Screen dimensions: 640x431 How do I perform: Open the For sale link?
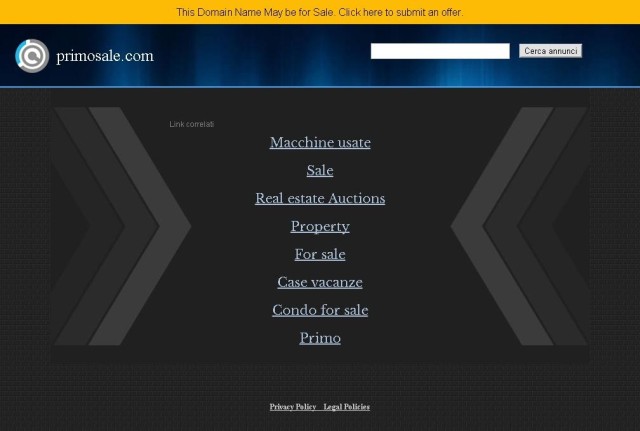(x=320, y=254)
